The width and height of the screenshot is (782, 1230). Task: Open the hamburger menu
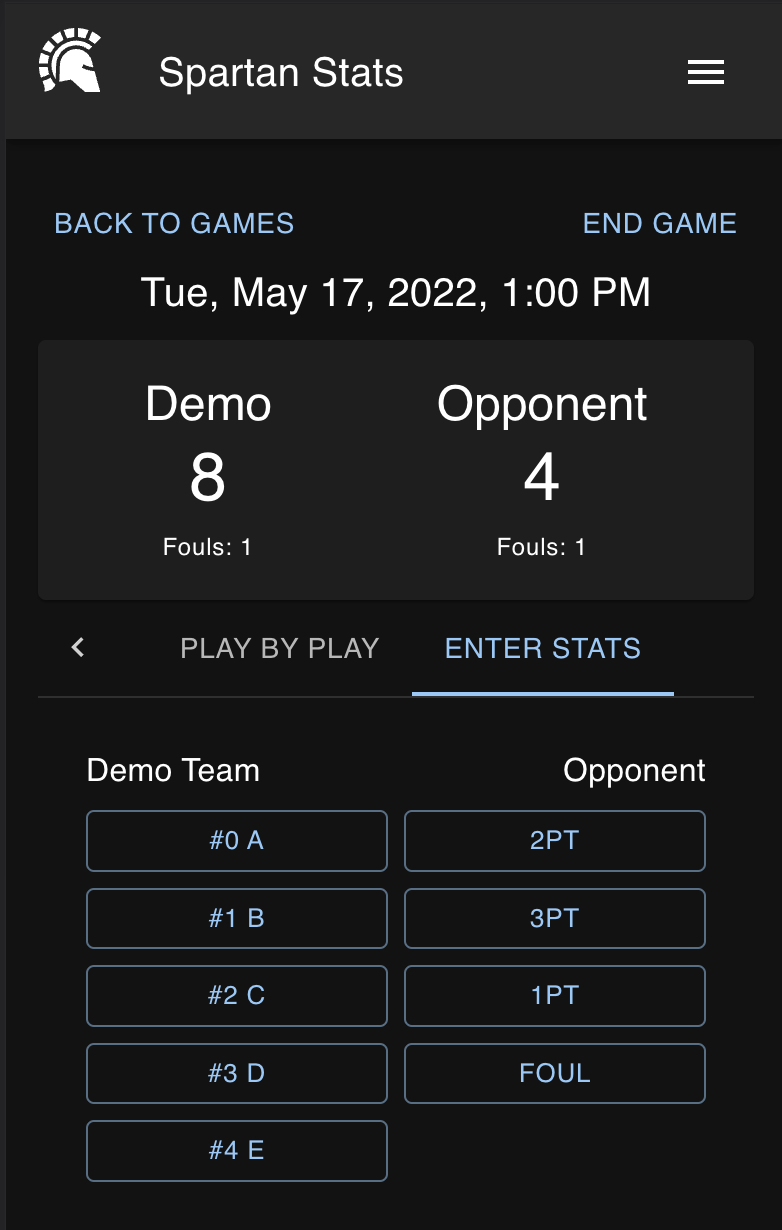point(706,72)
